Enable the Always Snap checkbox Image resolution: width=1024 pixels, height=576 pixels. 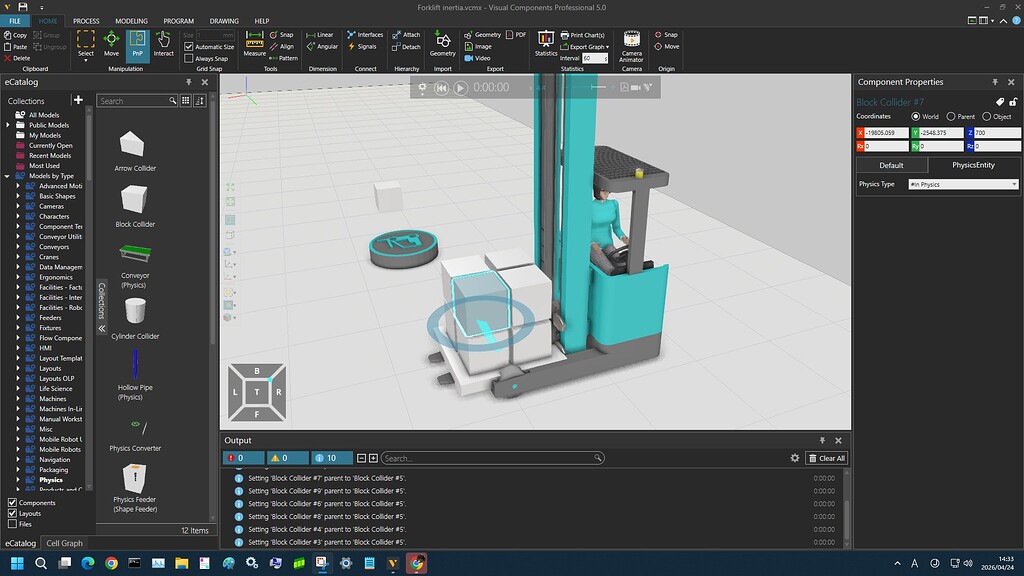tap(189, 58)
